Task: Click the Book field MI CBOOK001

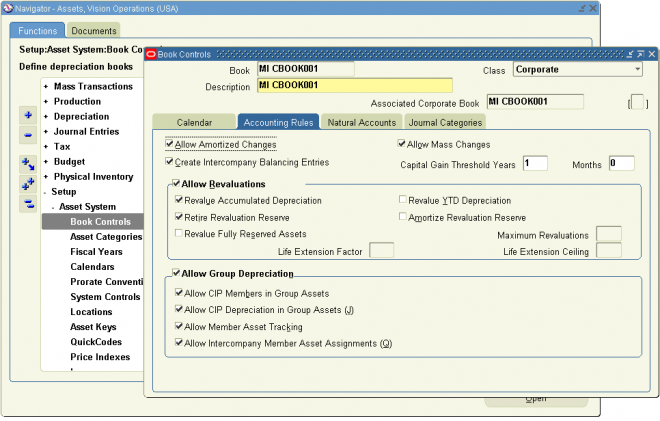Action: 306,69
